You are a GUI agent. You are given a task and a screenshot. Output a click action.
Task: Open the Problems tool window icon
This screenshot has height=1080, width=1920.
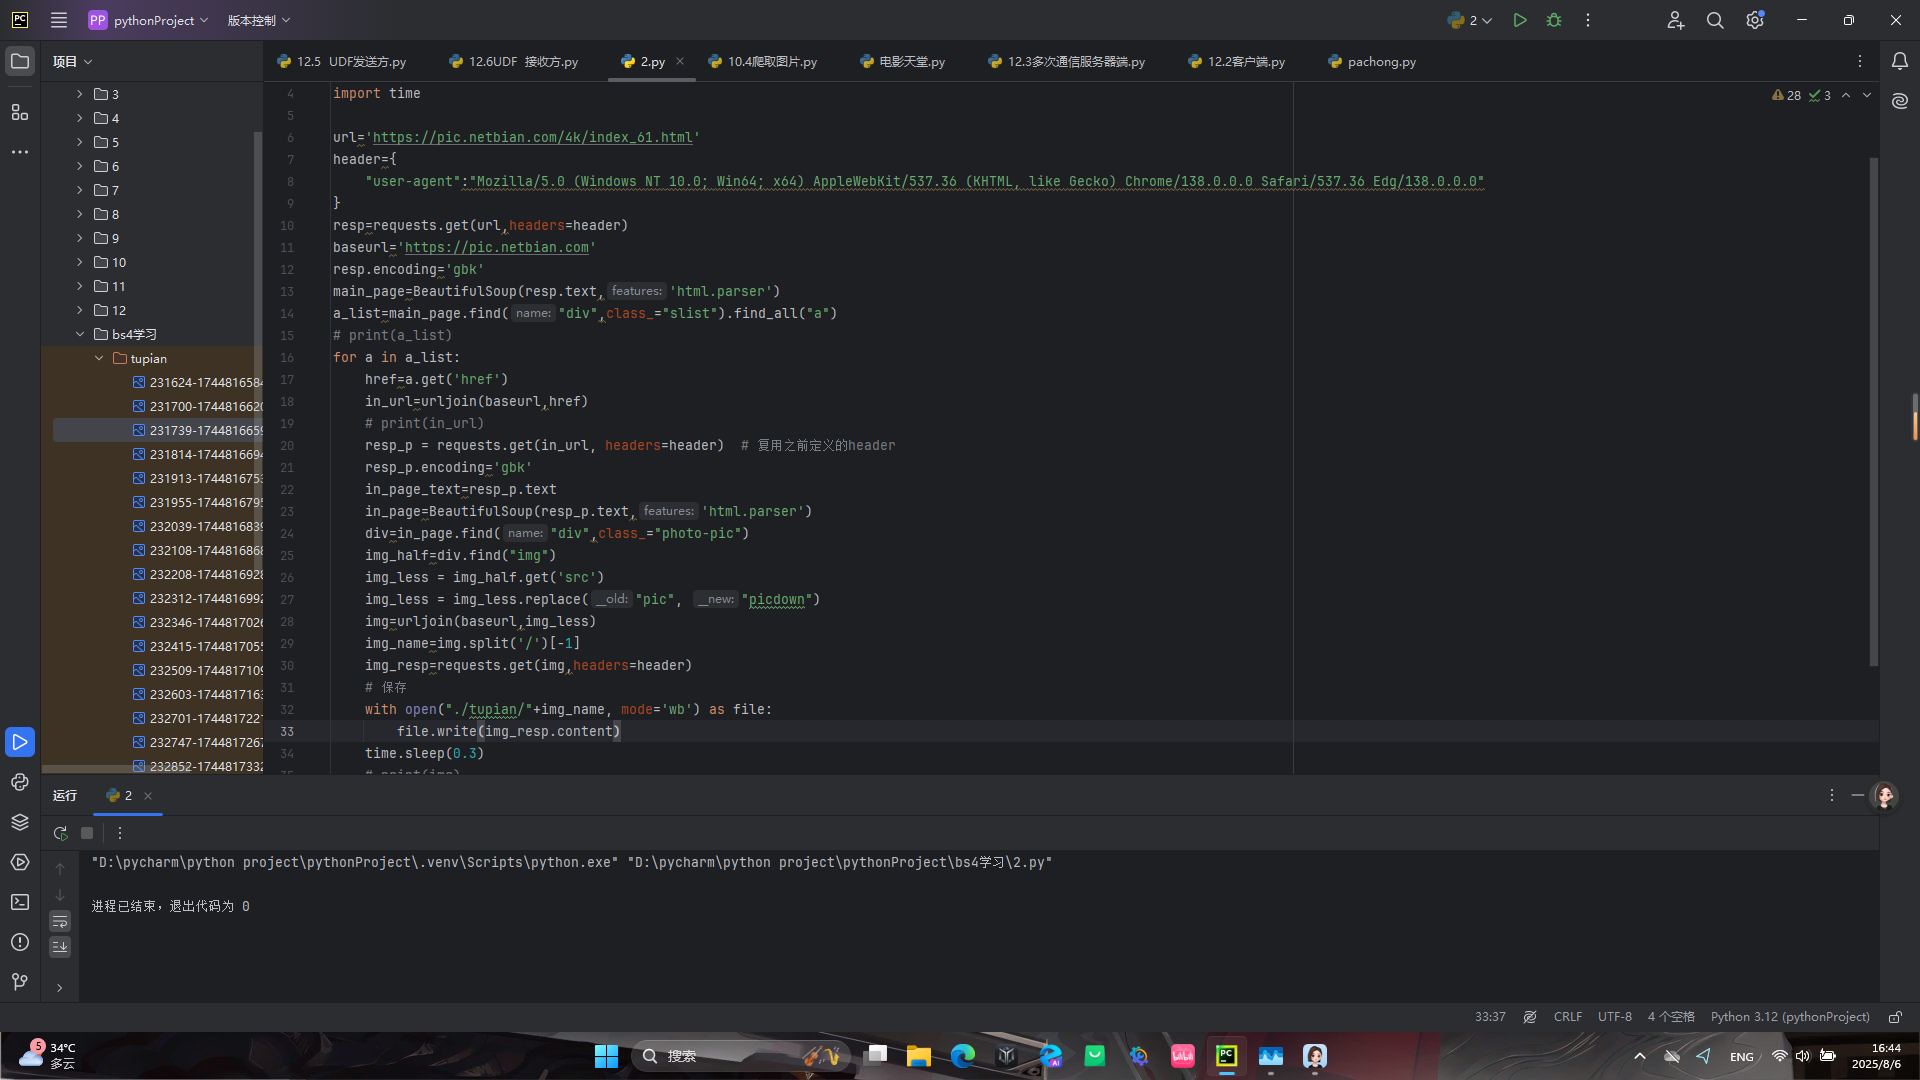coord(20,942)
